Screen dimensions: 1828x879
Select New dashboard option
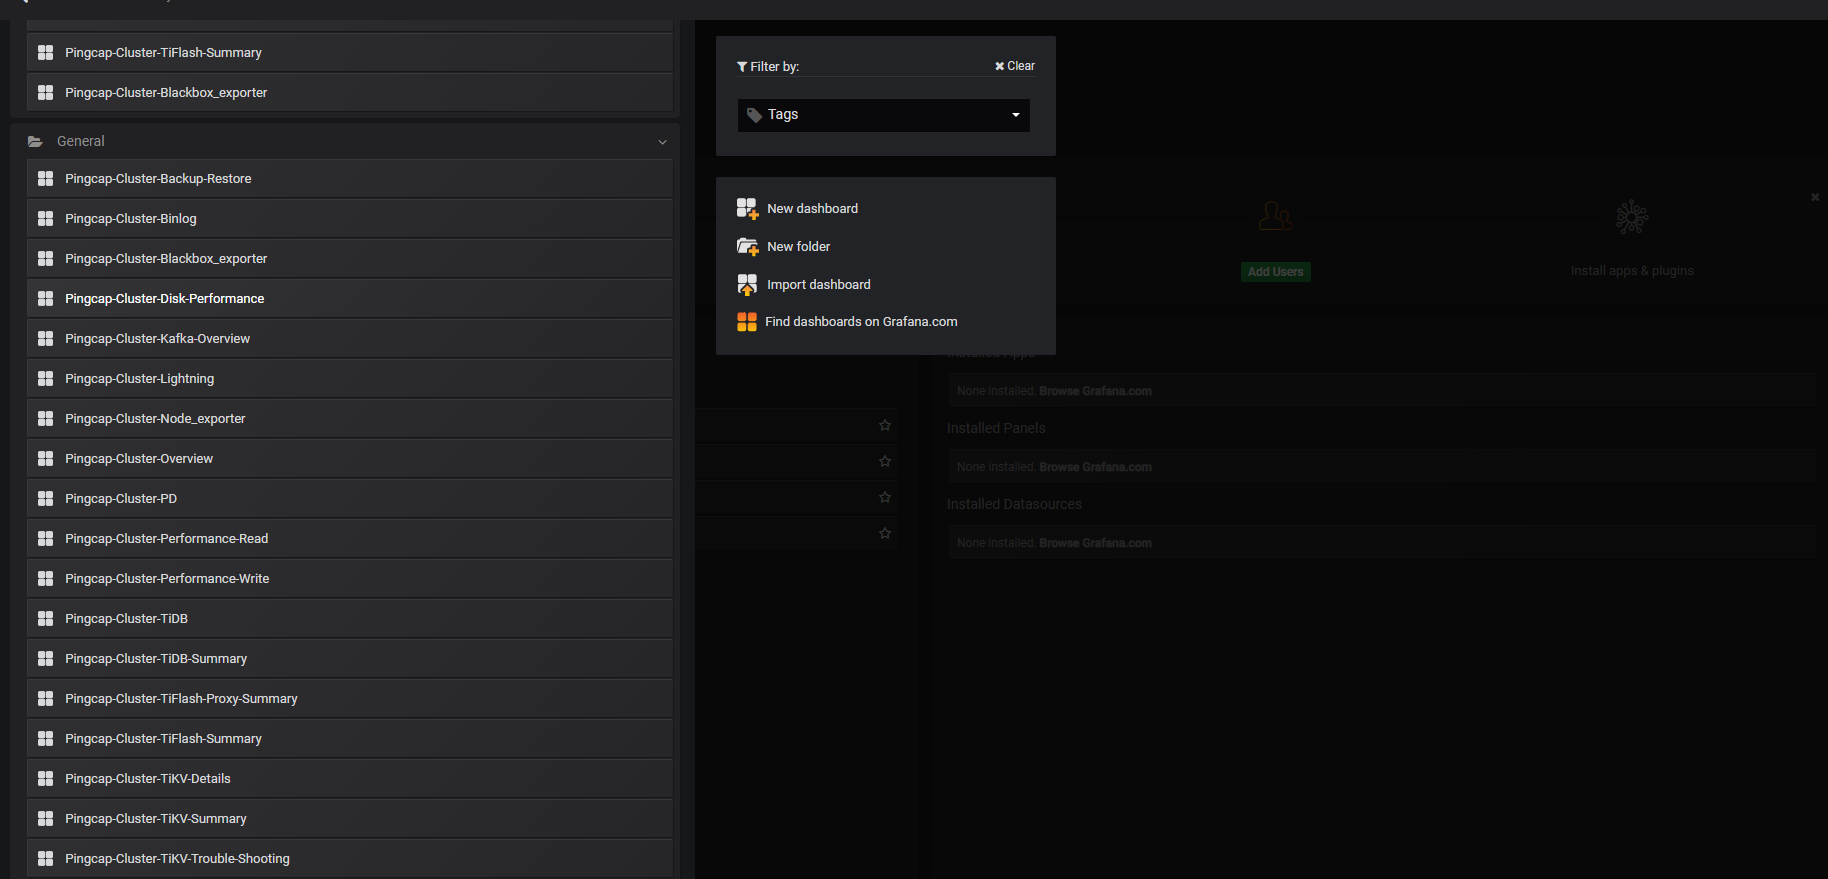click(812, 209)
